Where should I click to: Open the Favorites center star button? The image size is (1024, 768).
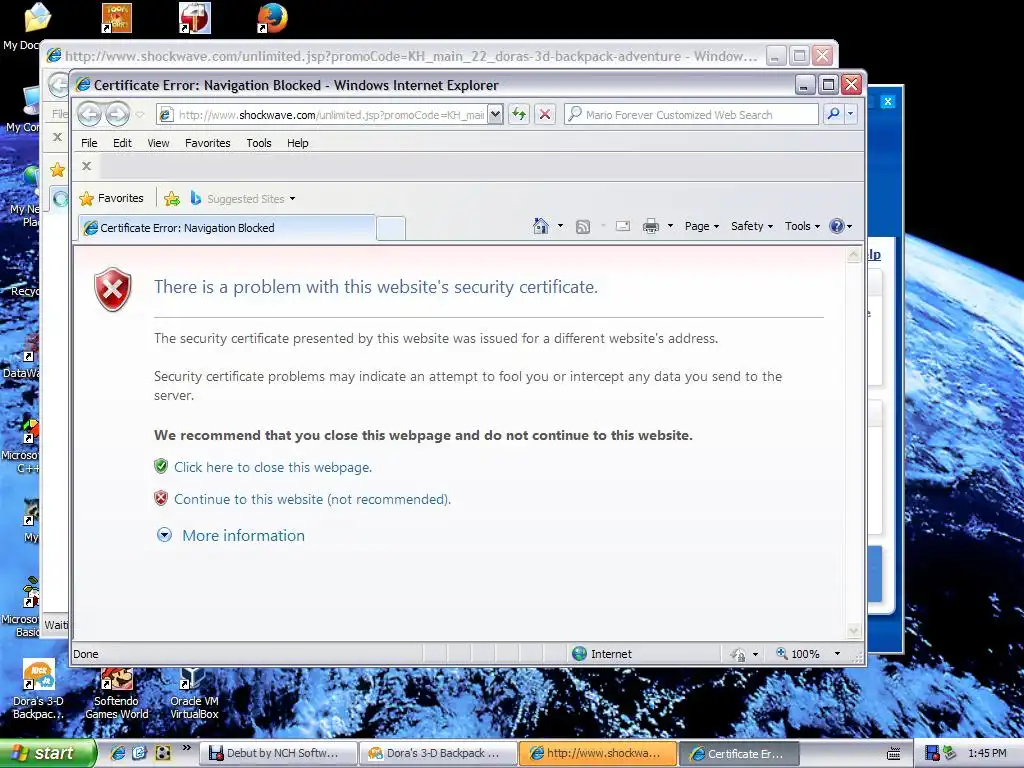(112, 198)
